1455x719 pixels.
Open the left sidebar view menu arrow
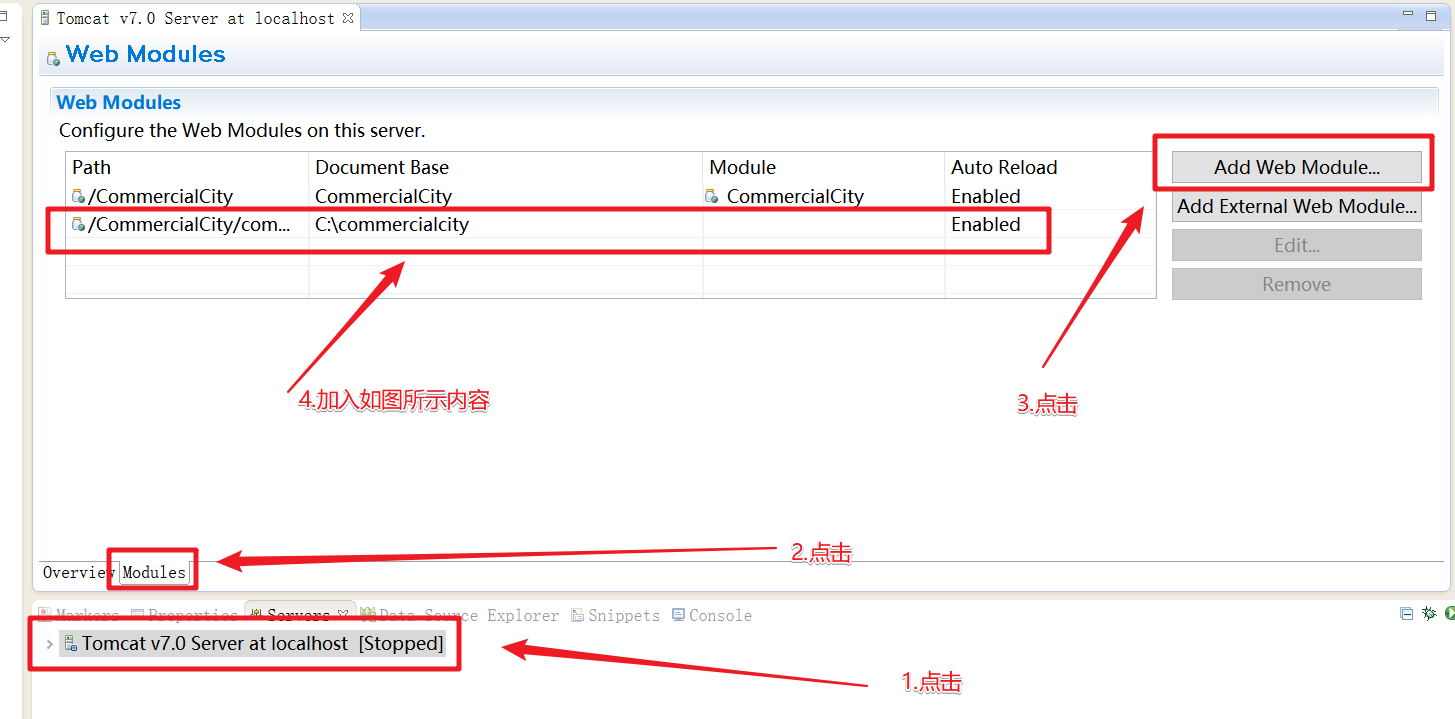point(5,39)
